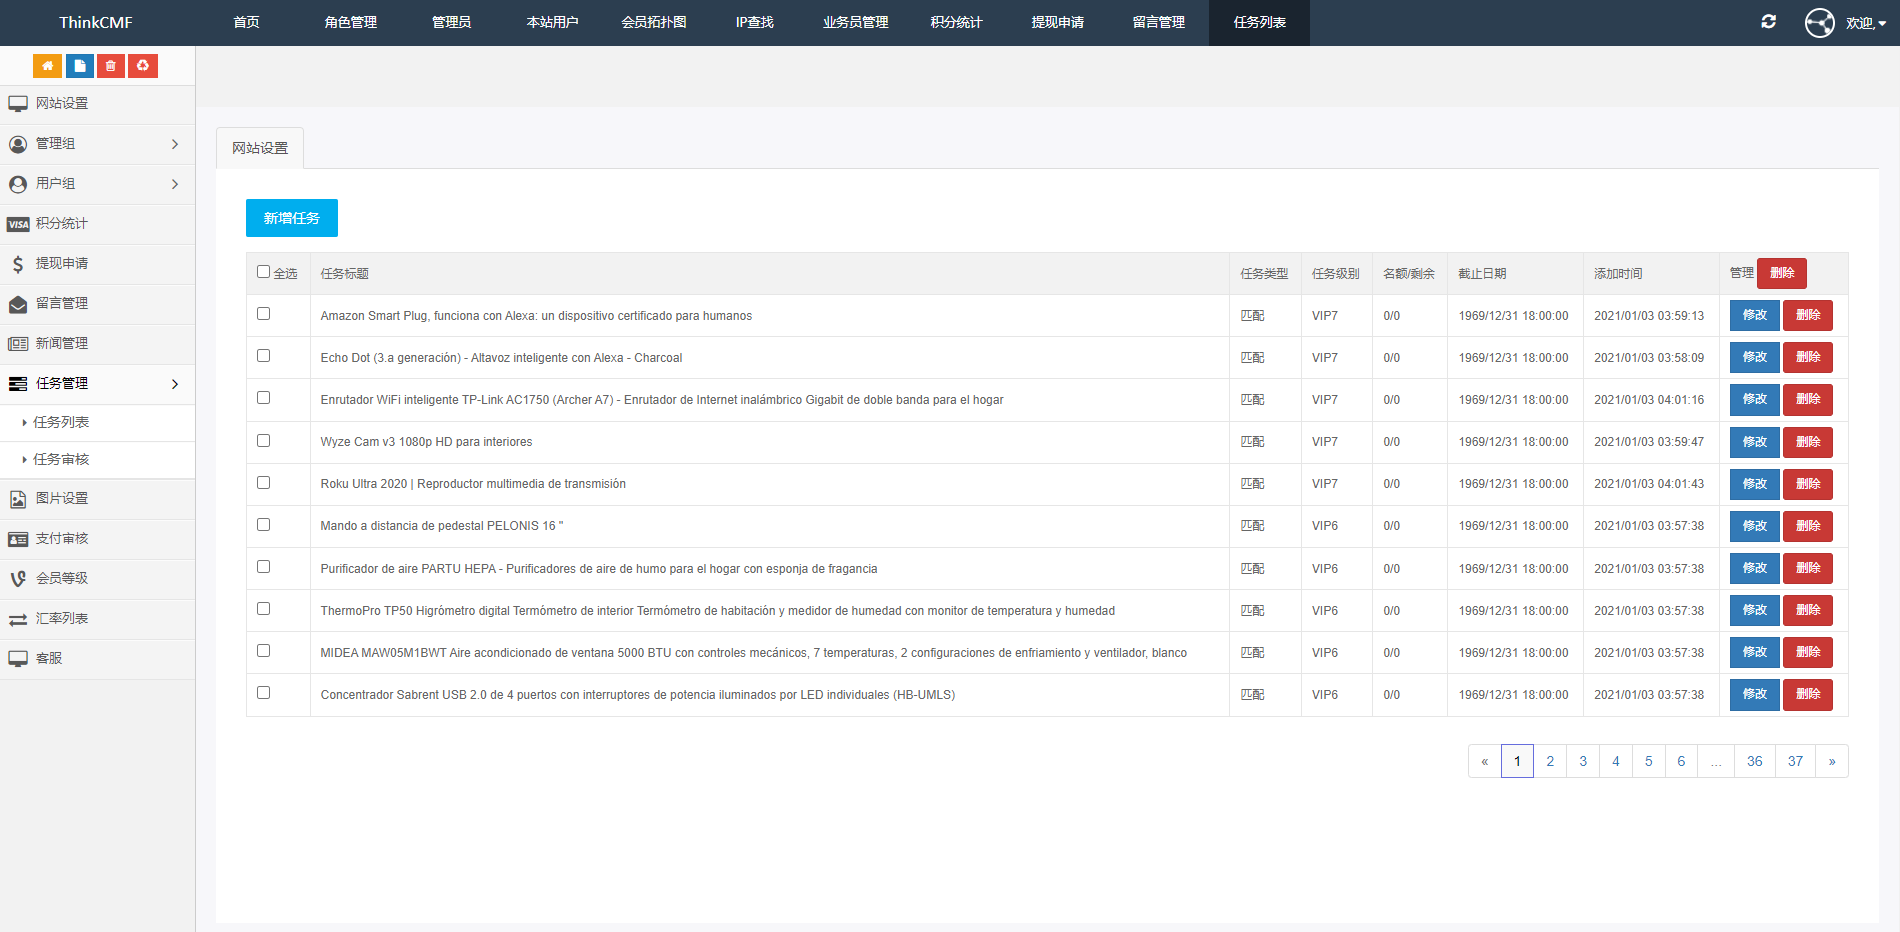Screen dimensions: 1900x932
Task: Click the exchange arrows icon beside 汇率列表
Action: point(18,619)
